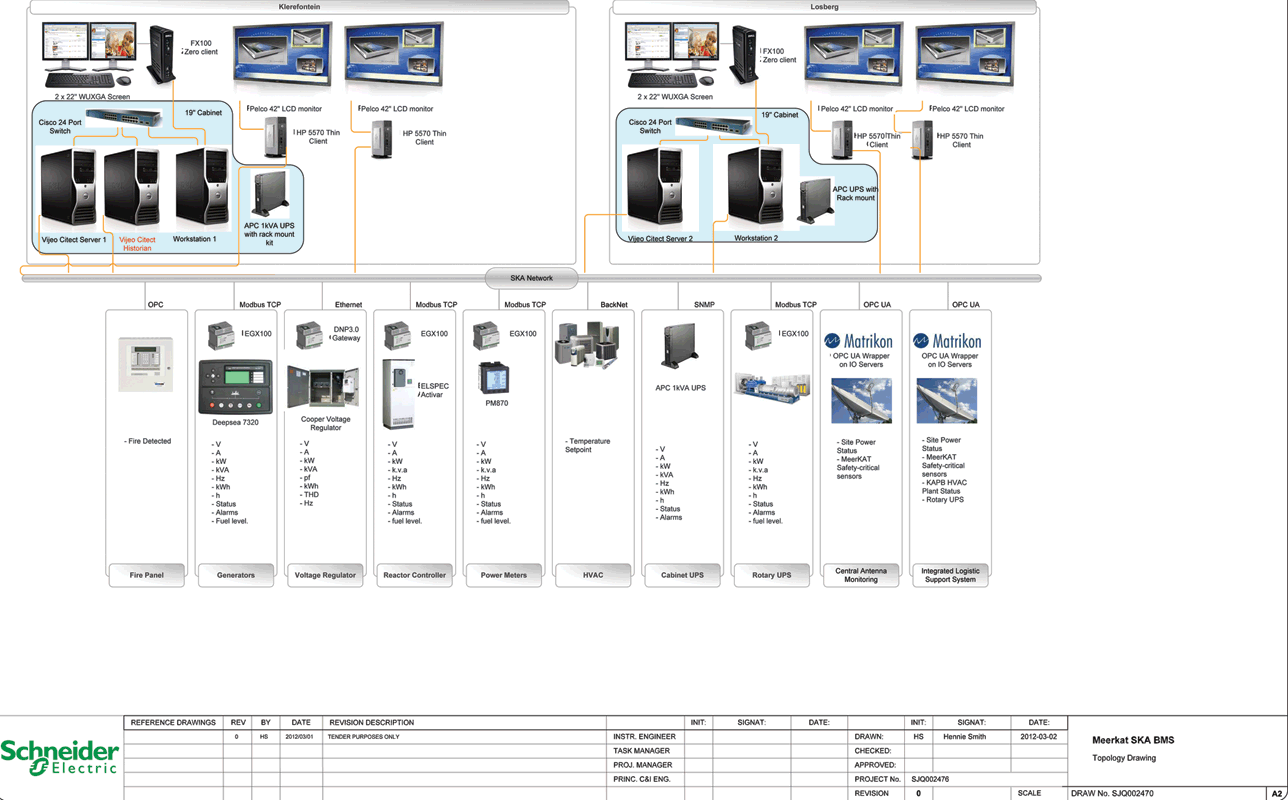Click the Klerefontein FX100 Zero client tower
The height and width of the screenshot is (800, 1288).
pyautogui.click(x=161, y=56)
